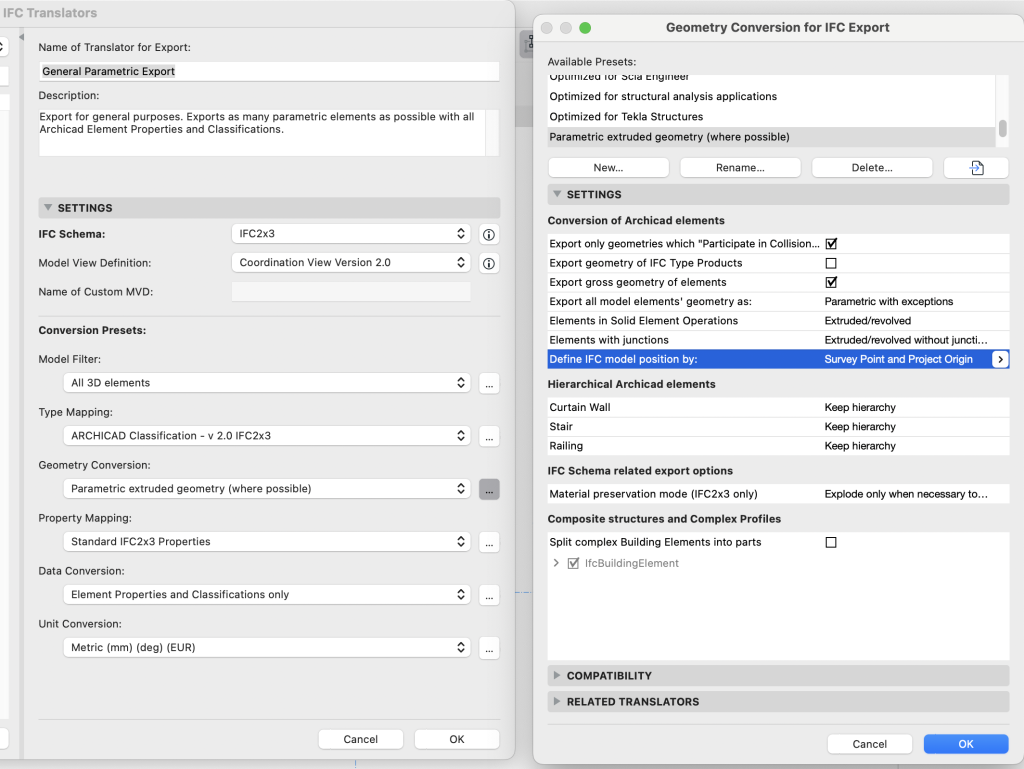Click the Name of Translator text field
This screenshot has height=769, width=1024.
269,72
